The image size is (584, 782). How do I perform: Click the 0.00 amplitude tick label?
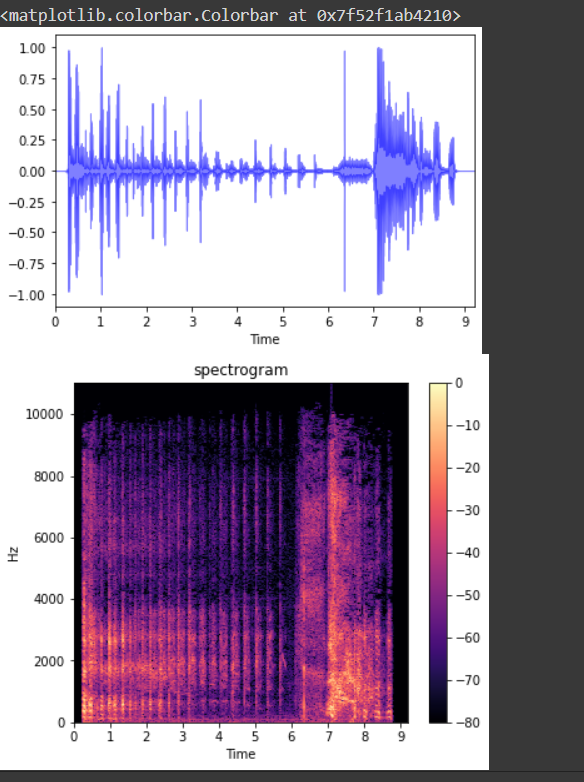click(x=32, y=172)
